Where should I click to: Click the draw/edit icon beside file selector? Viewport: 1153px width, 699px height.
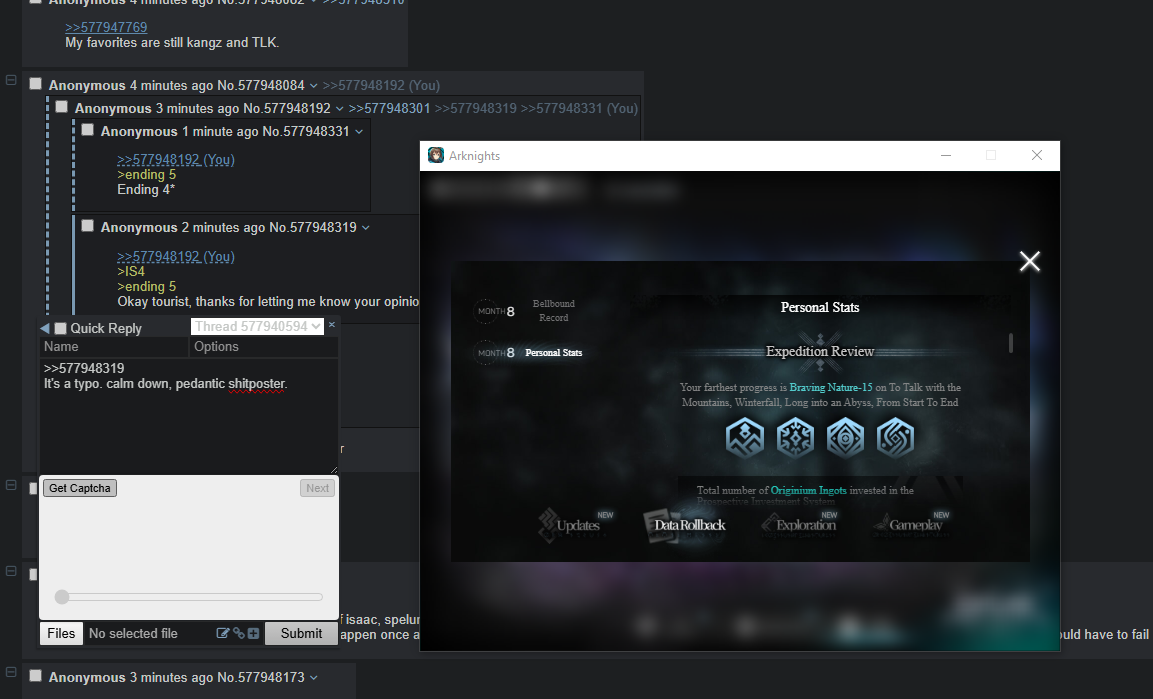[x=223, y=633]
